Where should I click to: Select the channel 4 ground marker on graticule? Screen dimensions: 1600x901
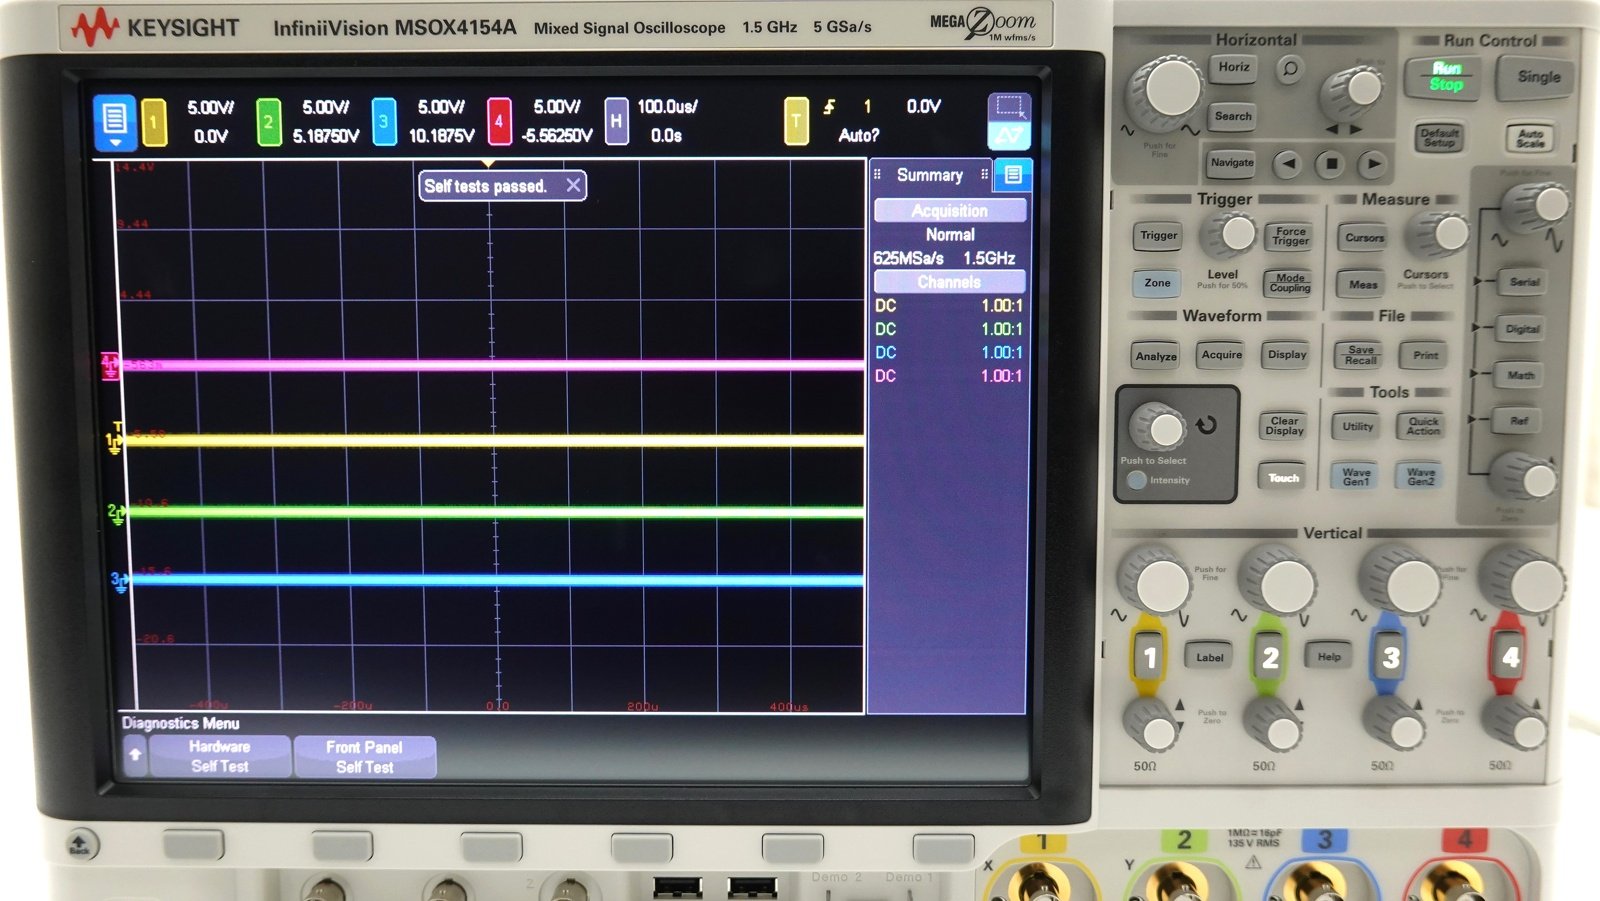110,365
